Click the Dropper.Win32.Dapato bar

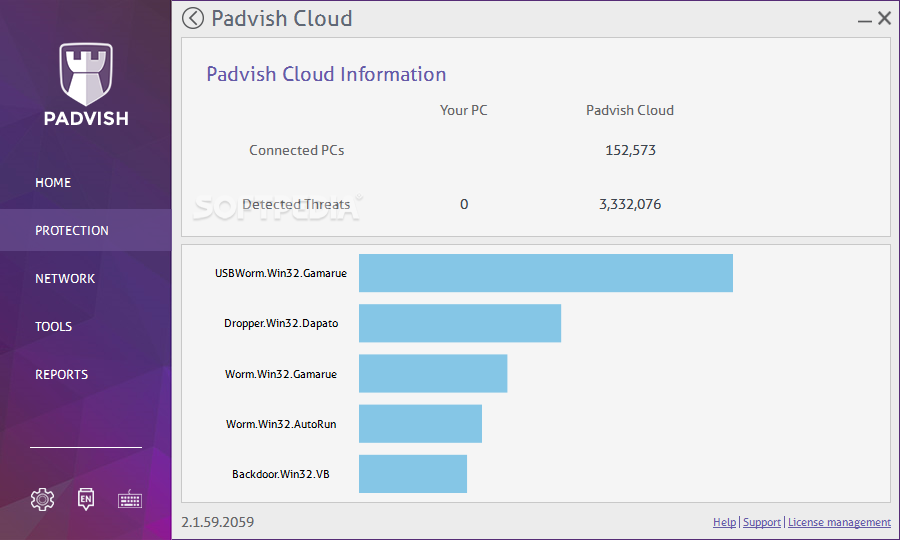[460, 323]
